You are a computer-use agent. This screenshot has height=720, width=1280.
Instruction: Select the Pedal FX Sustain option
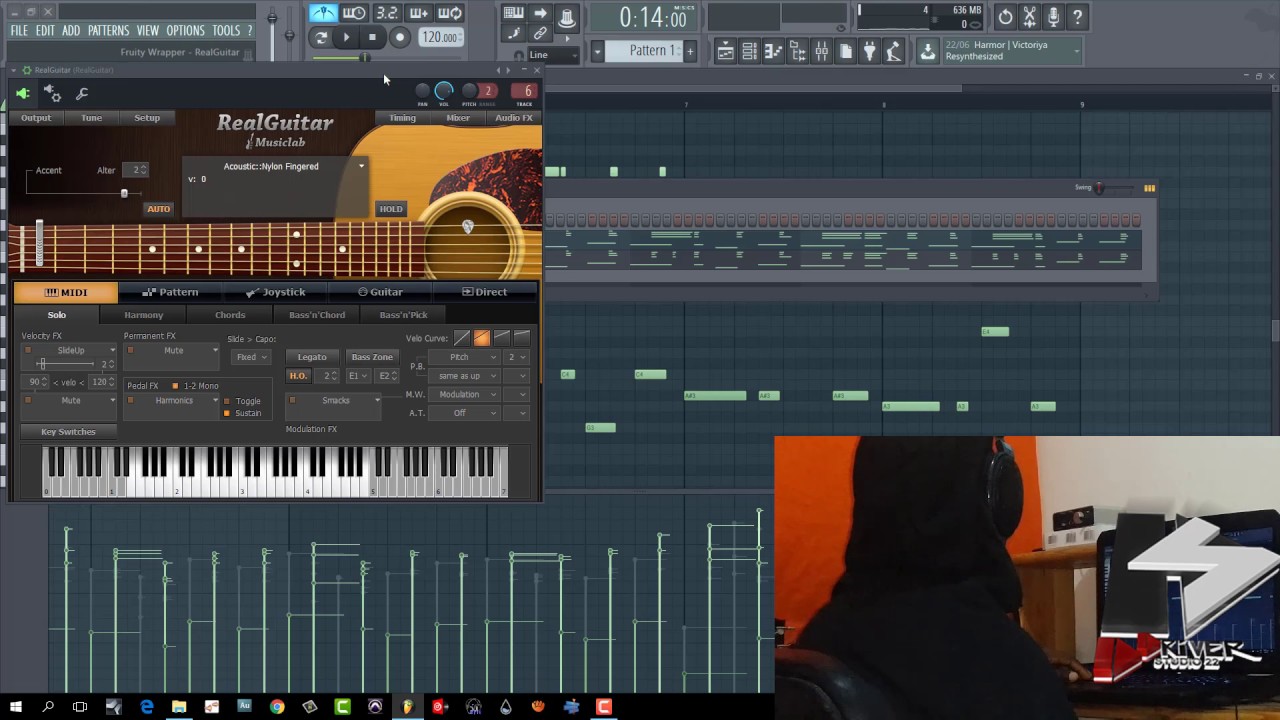227,413
